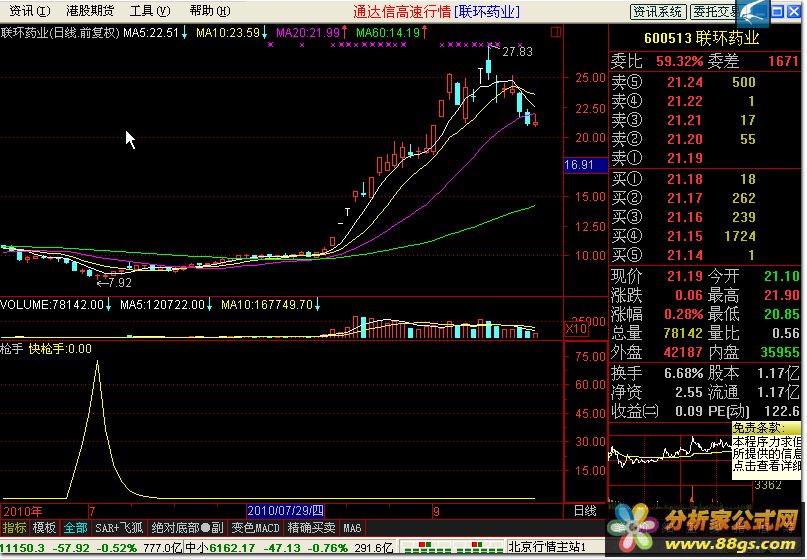The image size is (807, 559).
Task: Click the 联环药业(日线.前复权) chart title
Action: pos(60,33)
